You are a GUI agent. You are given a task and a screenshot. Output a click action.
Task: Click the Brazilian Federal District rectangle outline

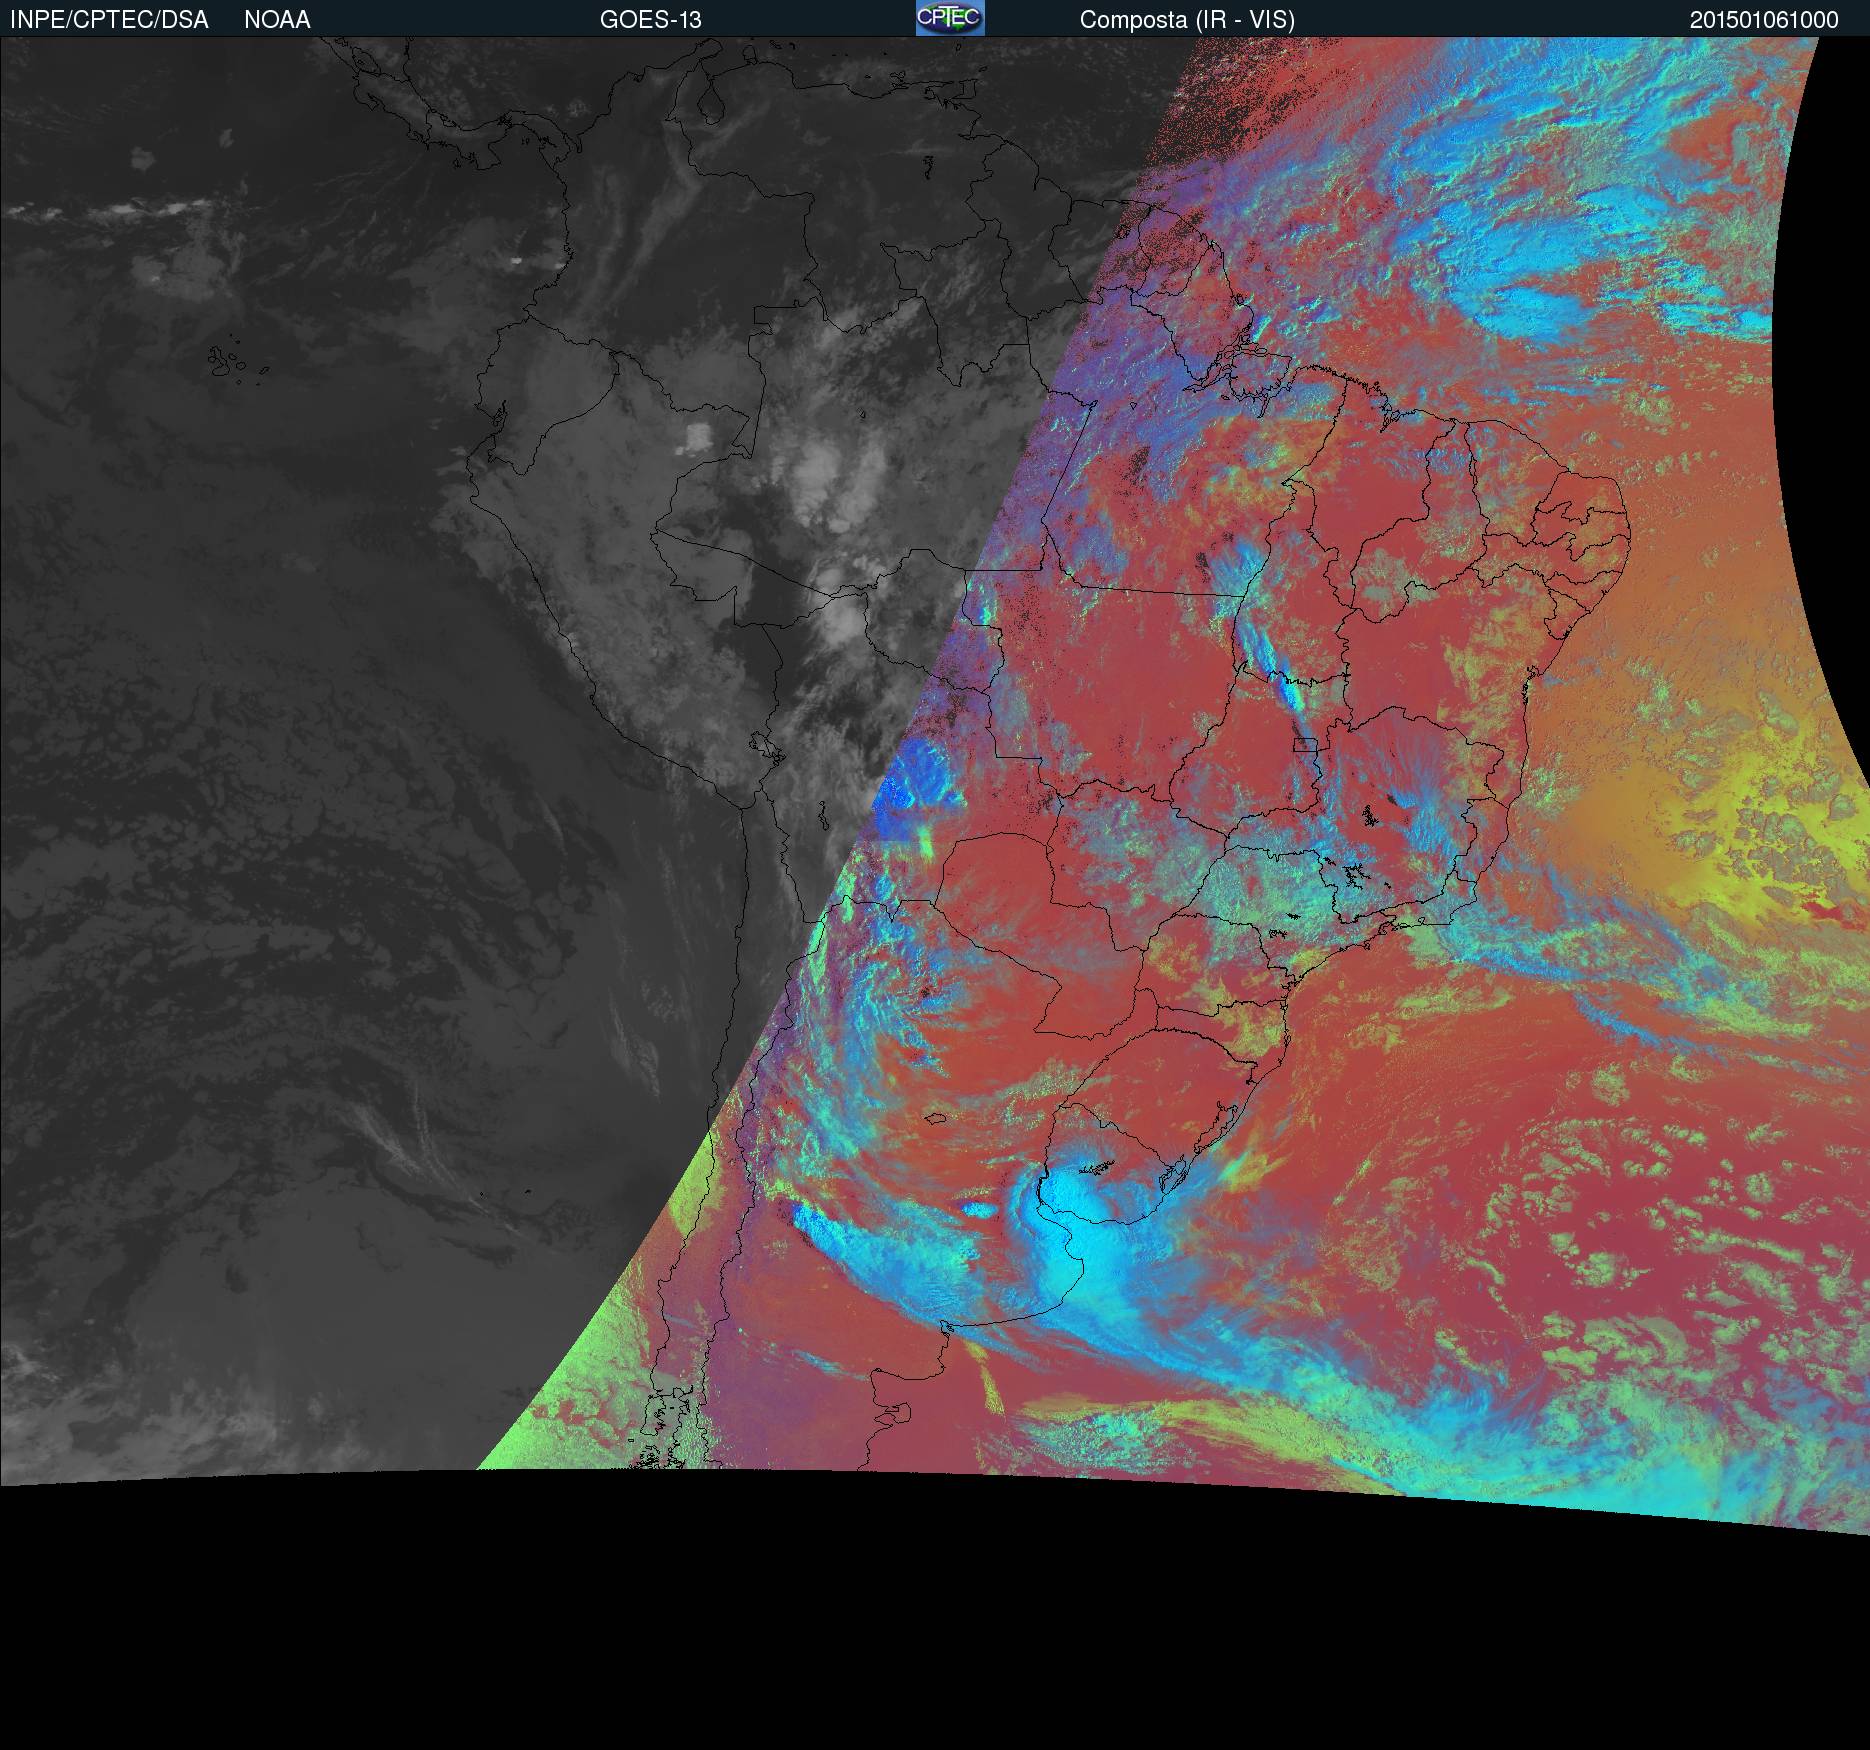pyautogui.click(x=1305, y=744)
